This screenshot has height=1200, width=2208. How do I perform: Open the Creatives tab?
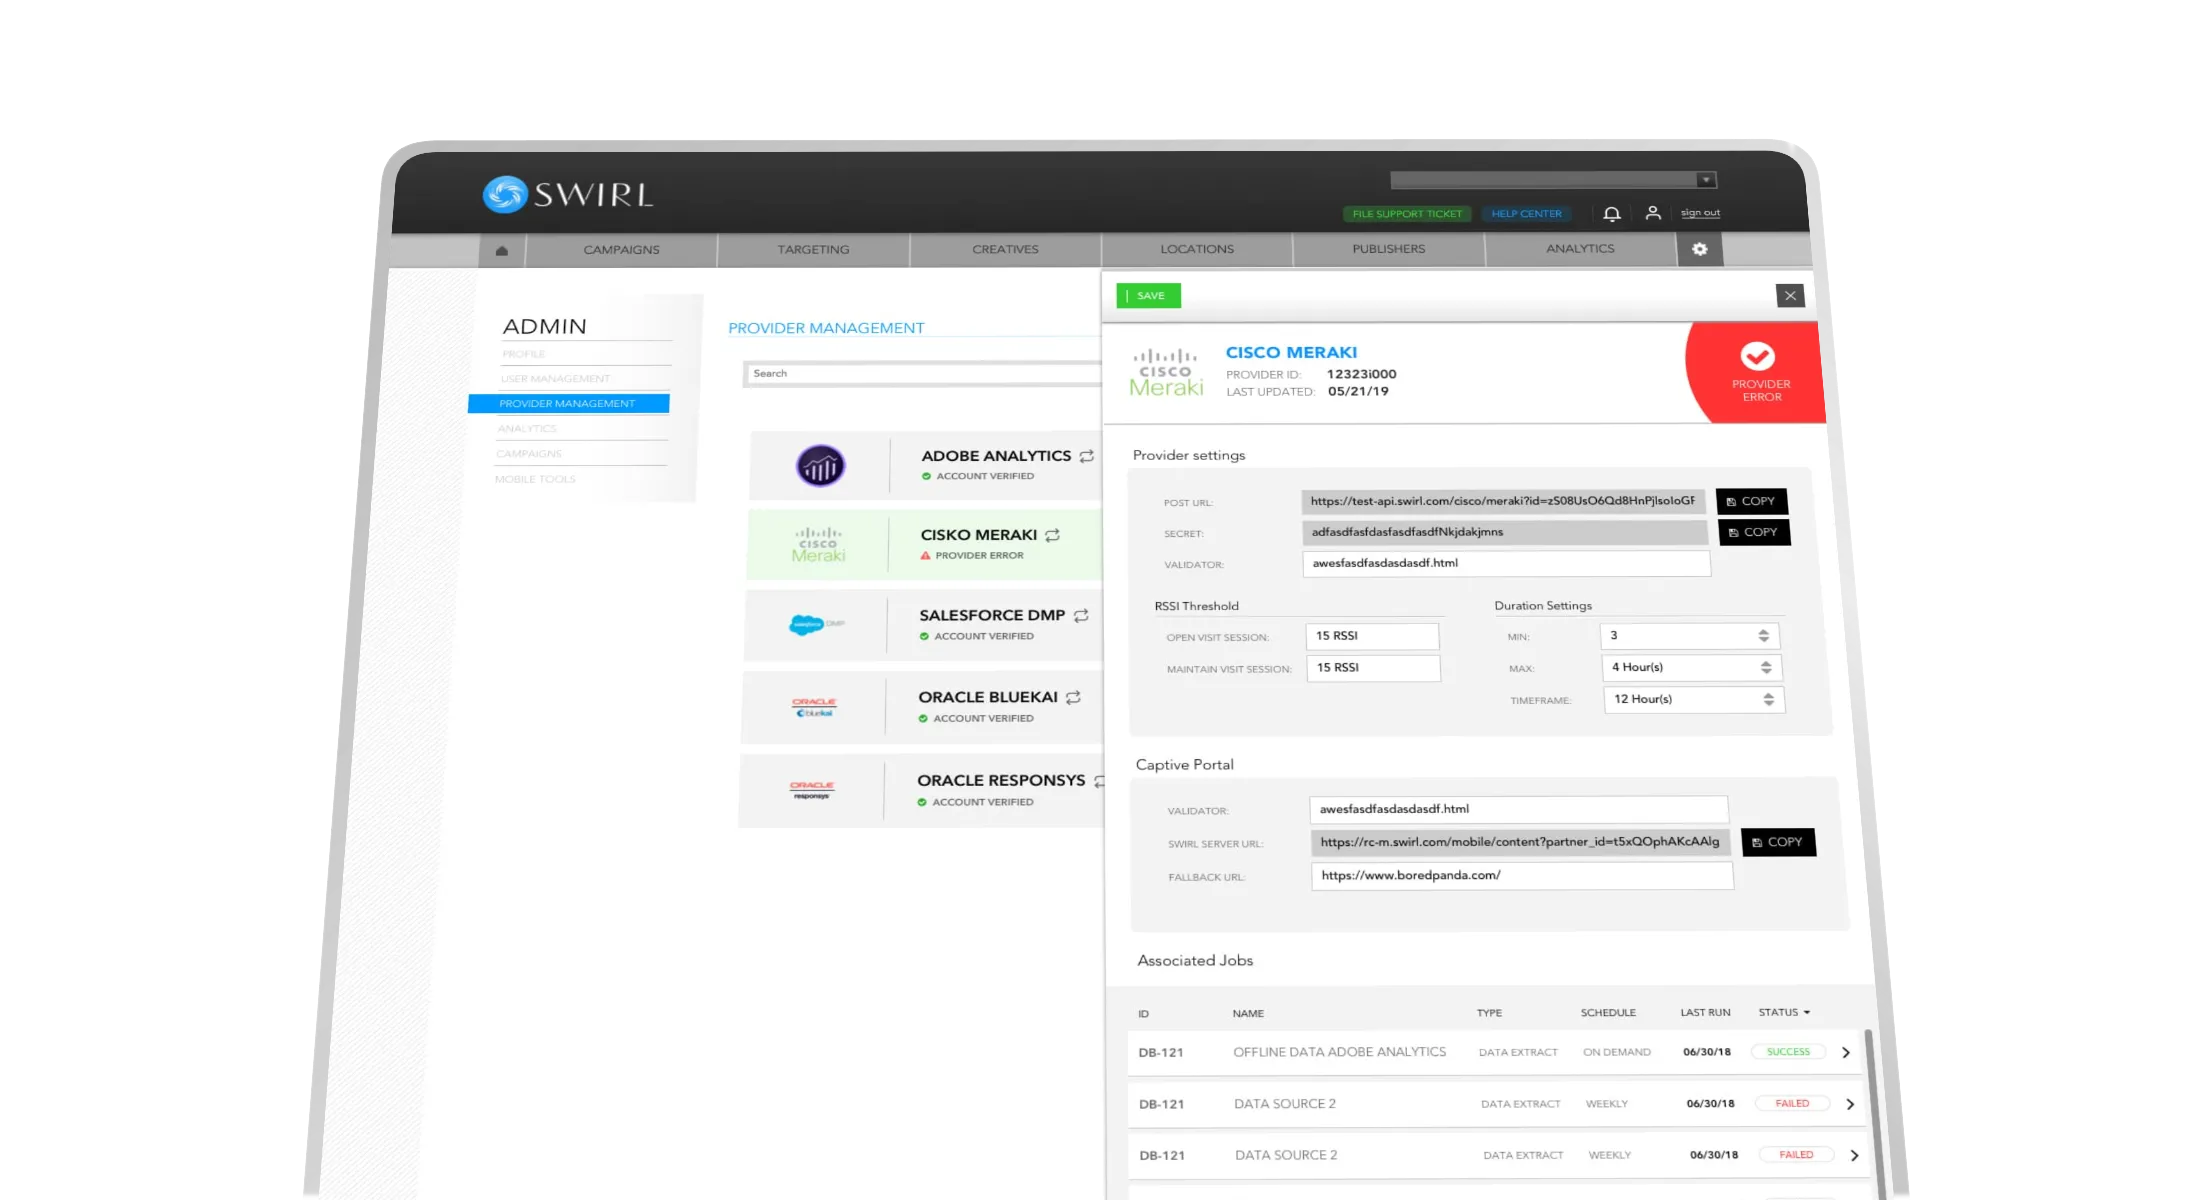point(1005,249)
